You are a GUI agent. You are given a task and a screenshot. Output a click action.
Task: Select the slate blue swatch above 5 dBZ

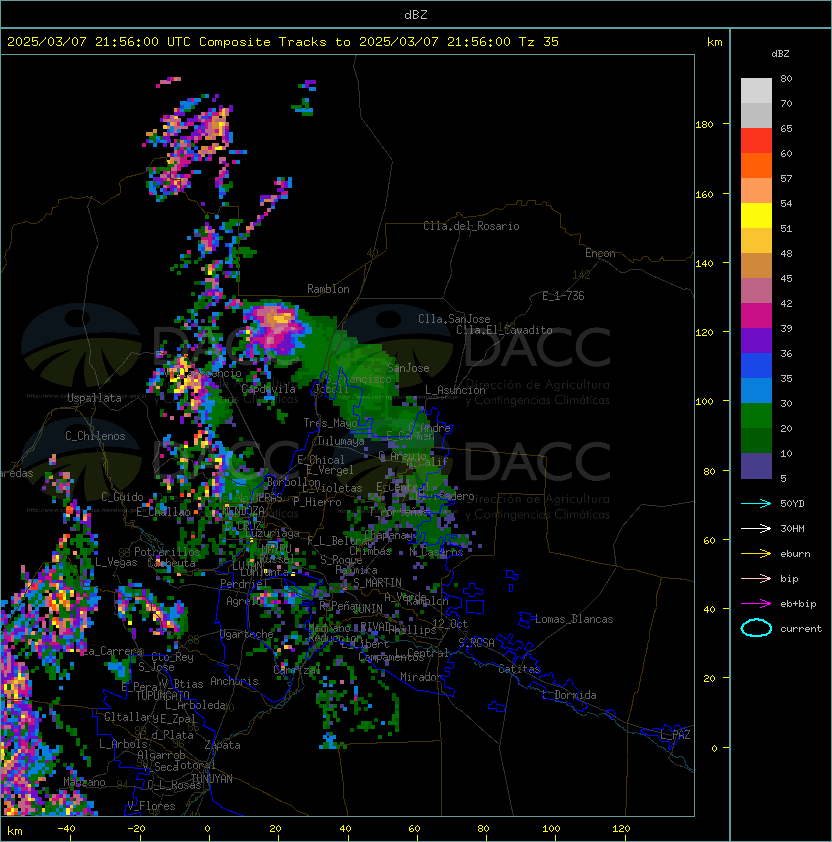[x=756, y=466]
